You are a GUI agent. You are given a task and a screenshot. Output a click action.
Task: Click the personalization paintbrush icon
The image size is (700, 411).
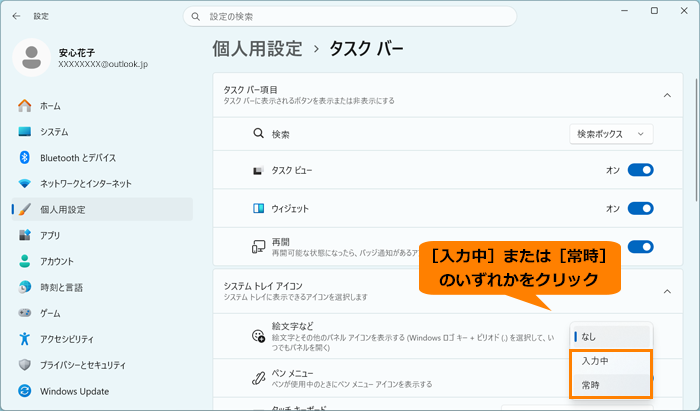click(x=25, y=209)
